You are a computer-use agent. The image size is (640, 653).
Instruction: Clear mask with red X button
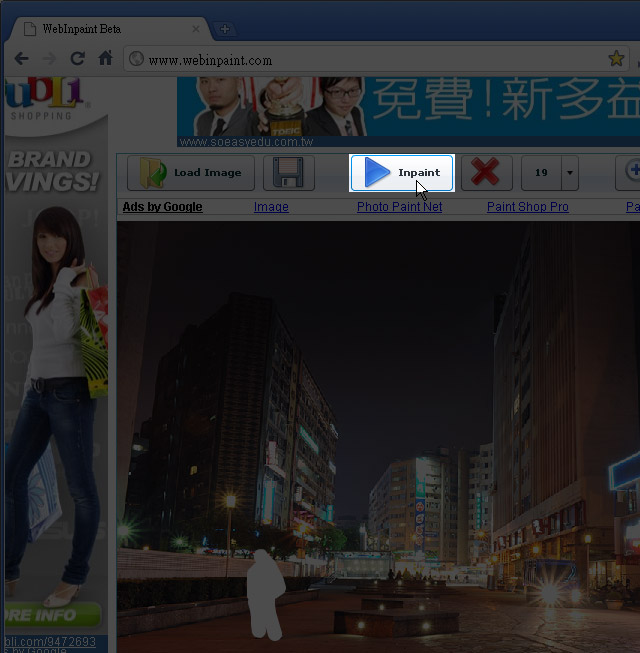click(x=487, y=173)
